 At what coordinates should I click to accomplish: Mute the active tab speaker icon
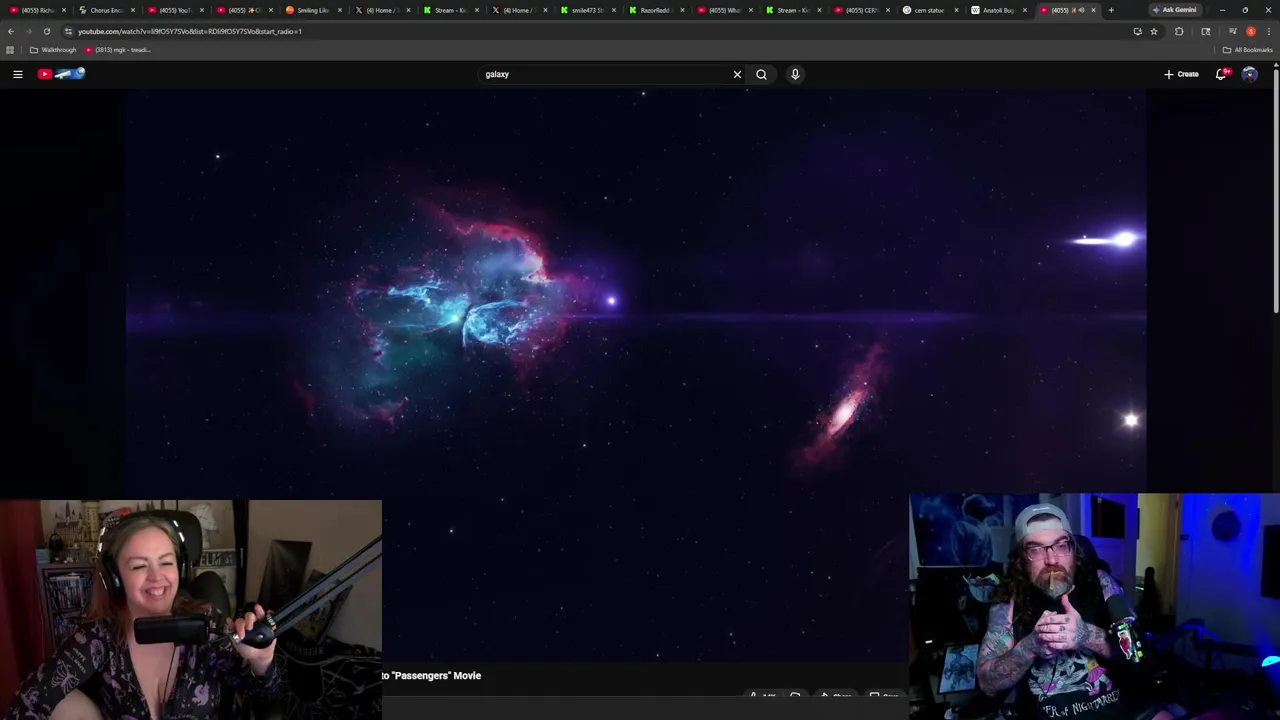(x=1081, y=10)
